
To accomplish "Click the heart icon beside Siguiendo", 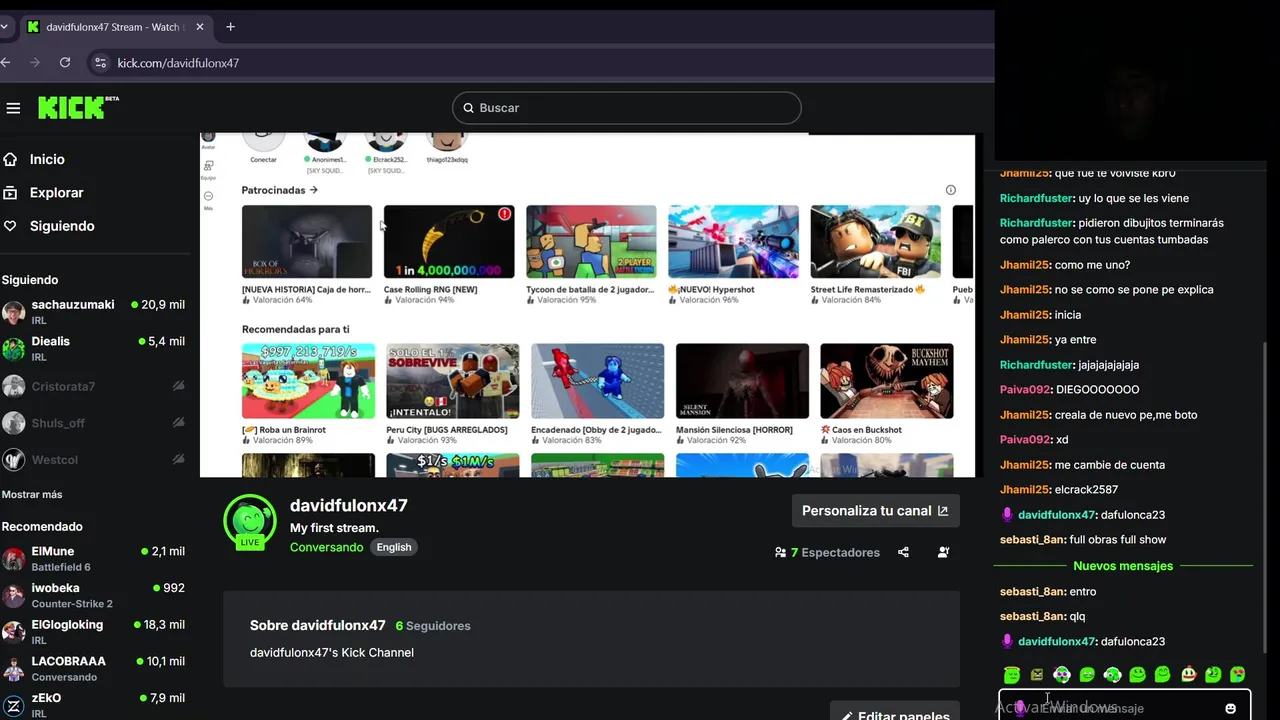I will (10, 226).
